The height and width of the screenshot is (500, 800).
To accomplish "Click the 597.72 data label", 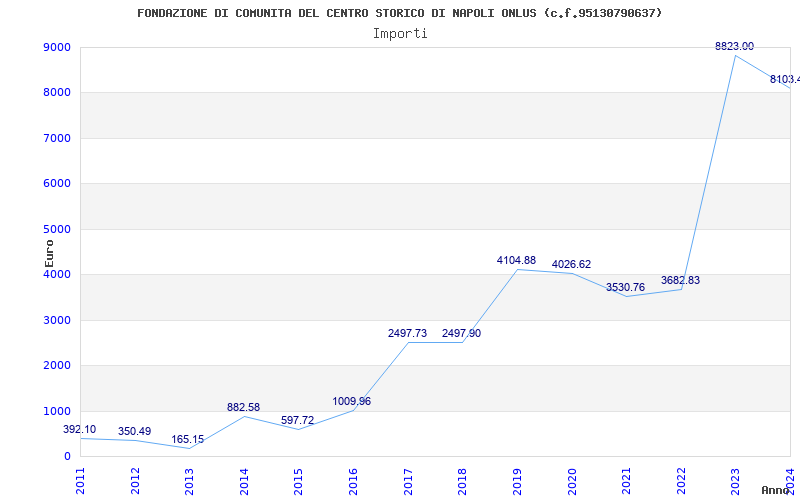I will point(297,421).
